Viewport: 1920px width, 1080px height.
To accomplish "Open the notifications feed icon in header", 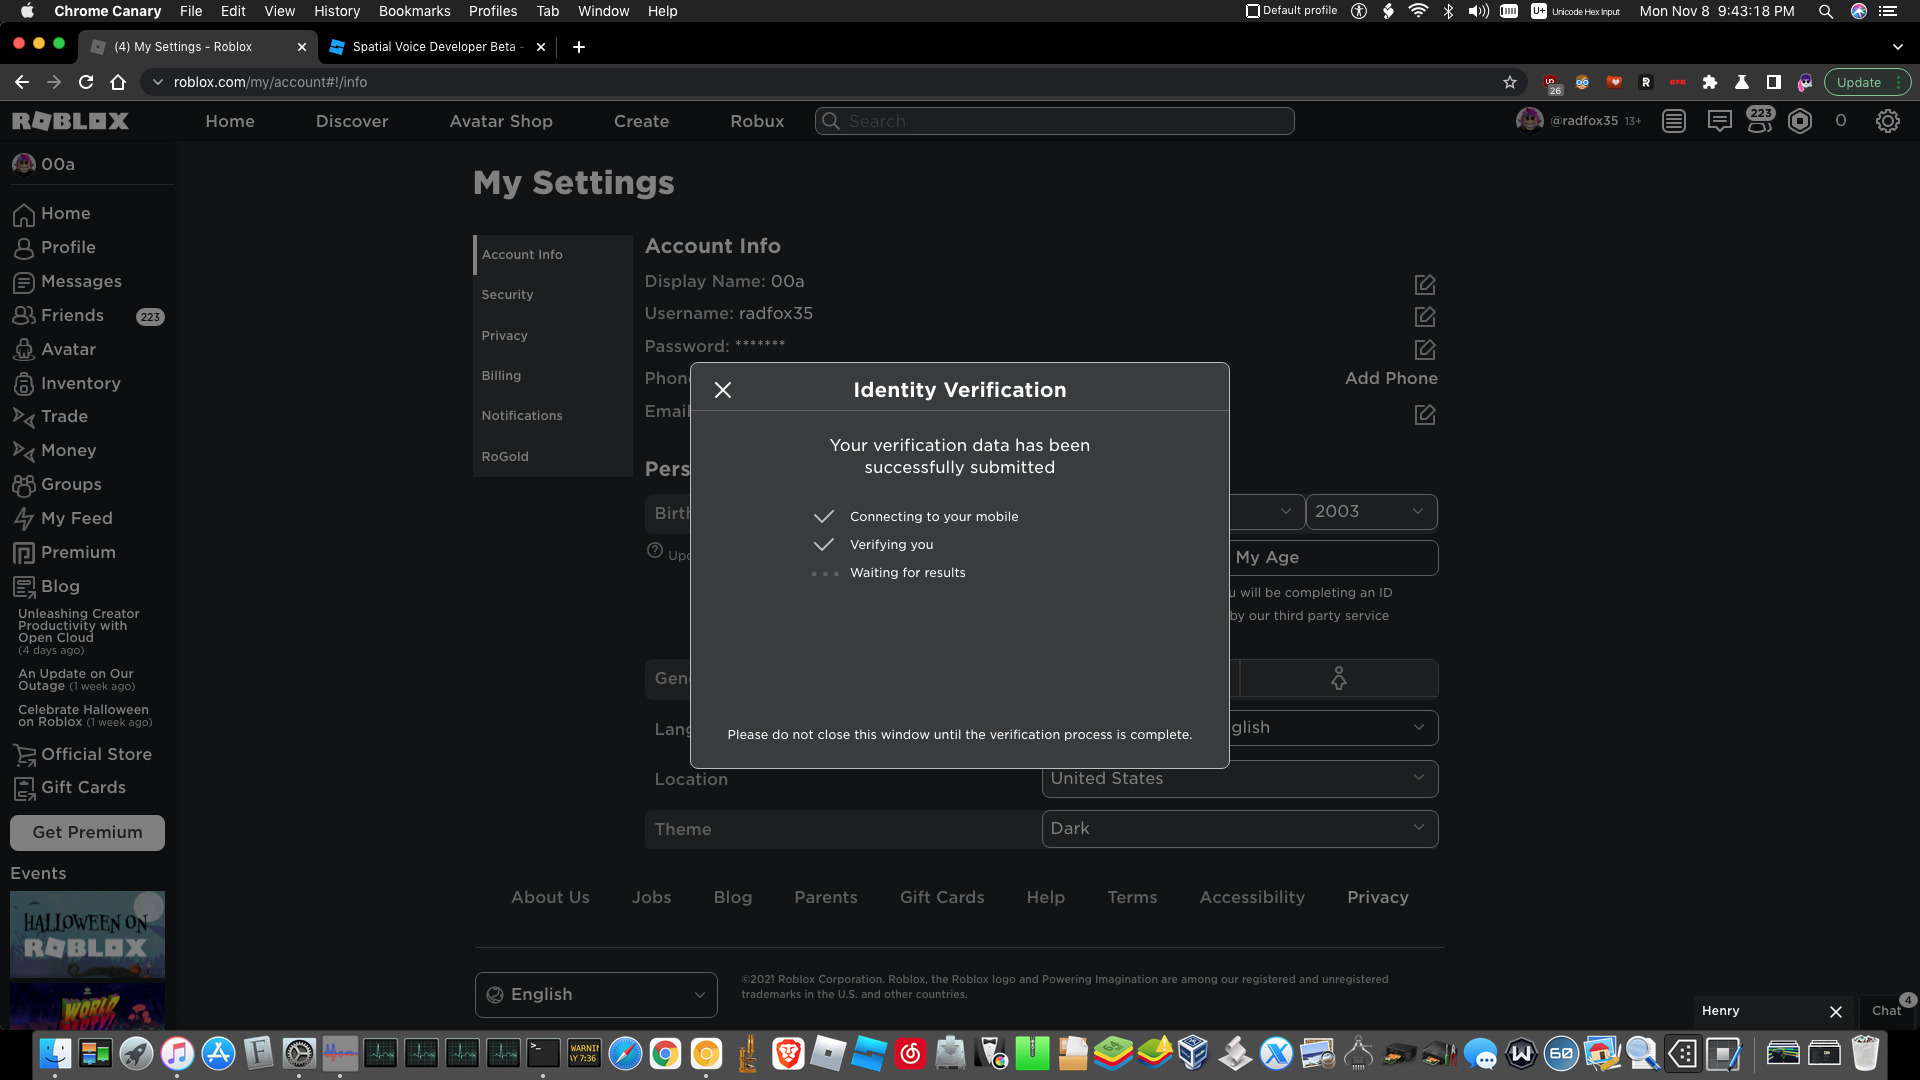I will click(1674, 121).
